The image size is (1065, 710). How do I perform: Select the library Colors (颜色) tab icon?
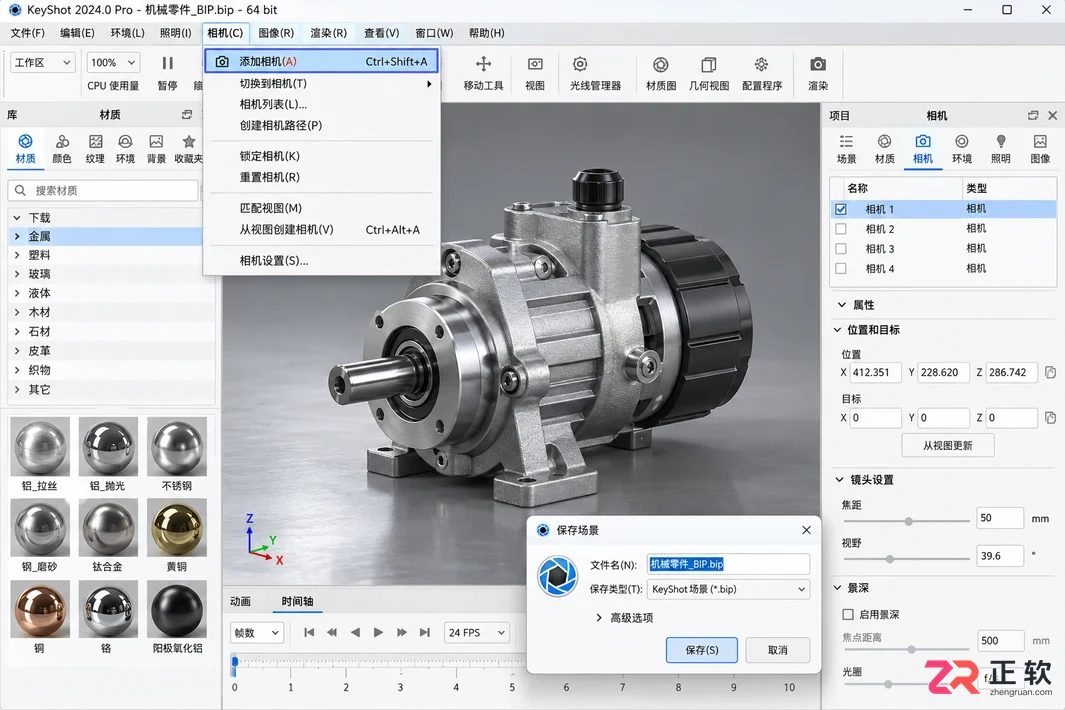62,141
